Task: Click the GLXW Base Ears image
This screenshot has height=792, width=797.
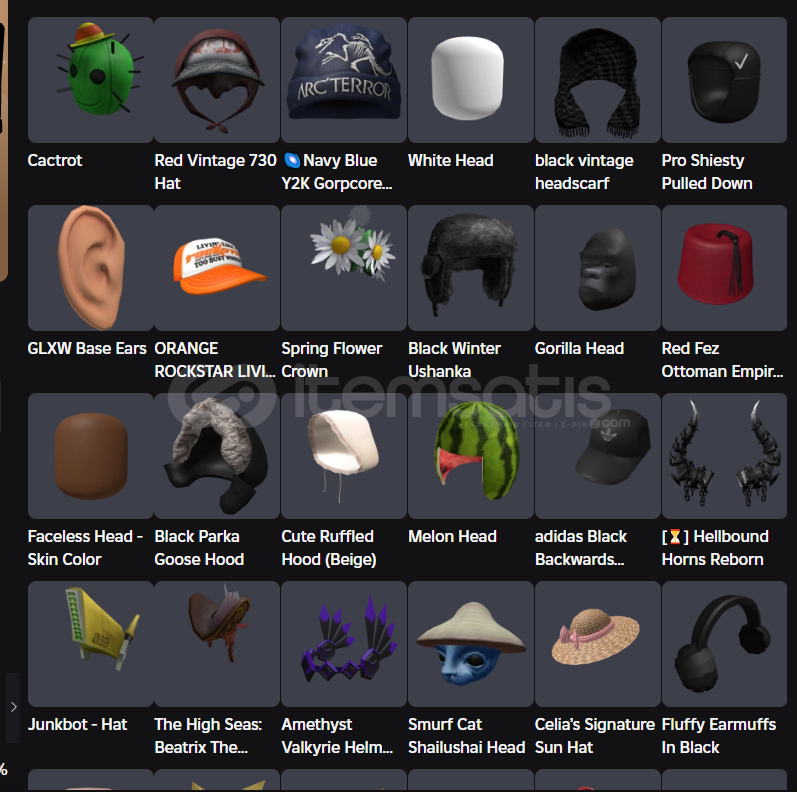Action: 90,268
